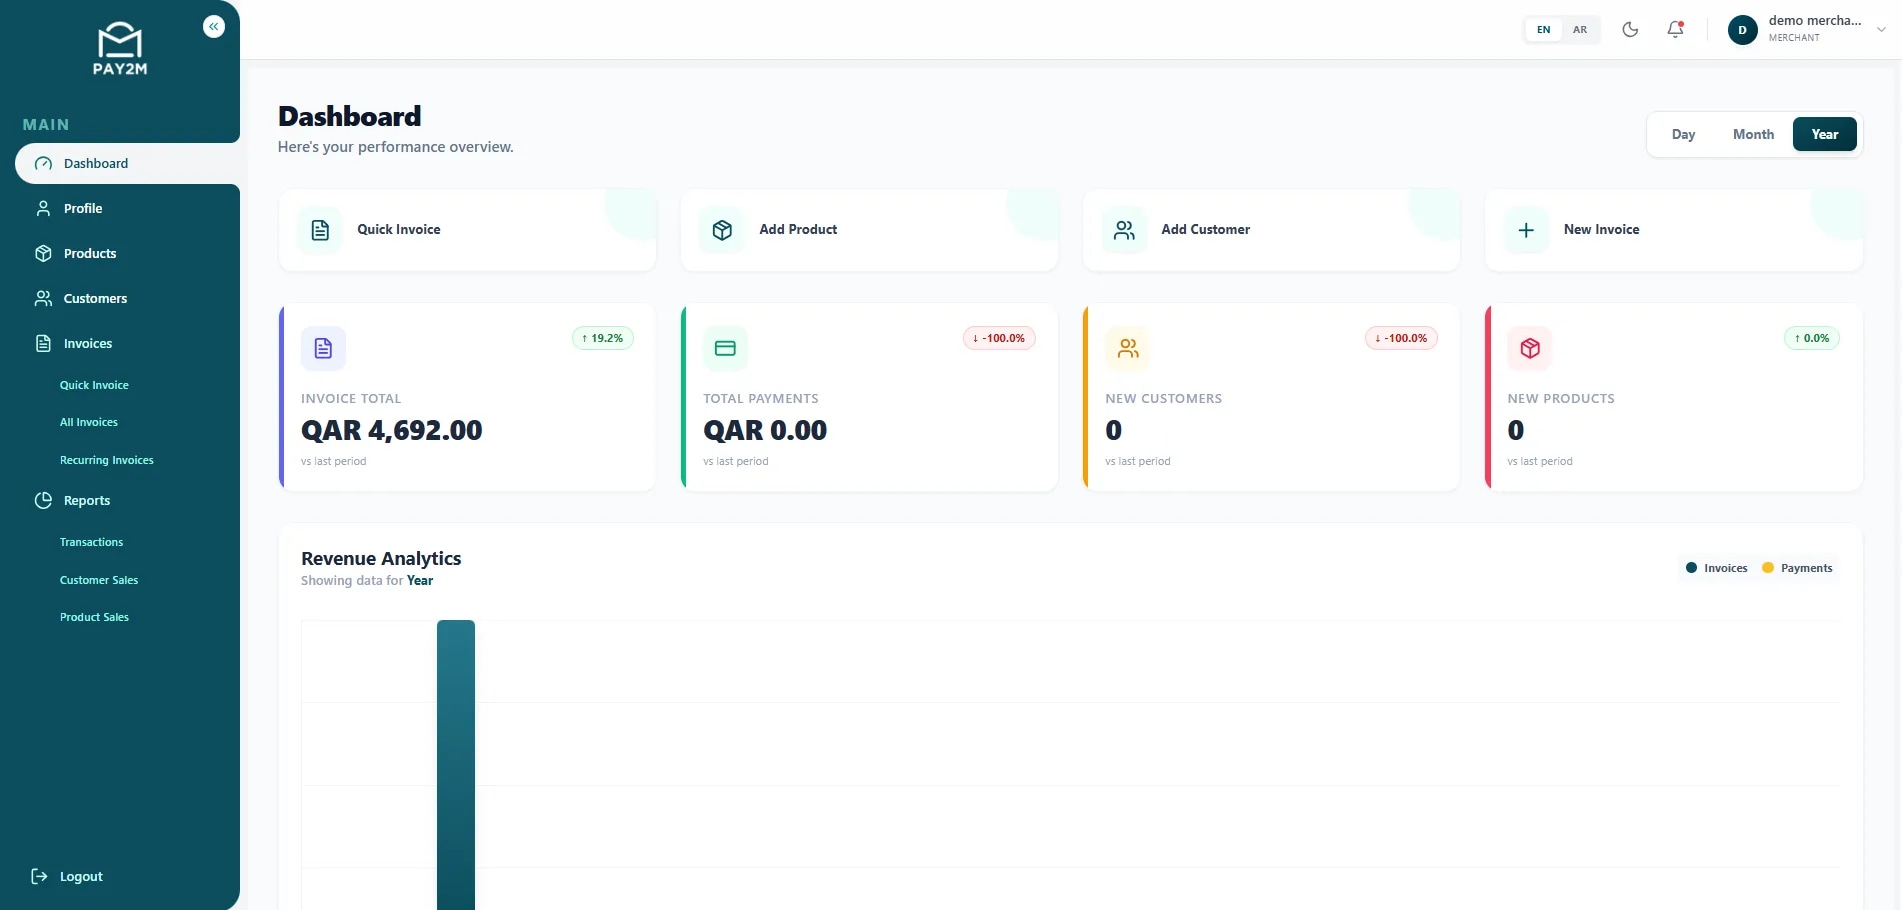Open the demo merchant name menu
The height and width of the screenshot is (910, 1902).
click(1815, 20)
